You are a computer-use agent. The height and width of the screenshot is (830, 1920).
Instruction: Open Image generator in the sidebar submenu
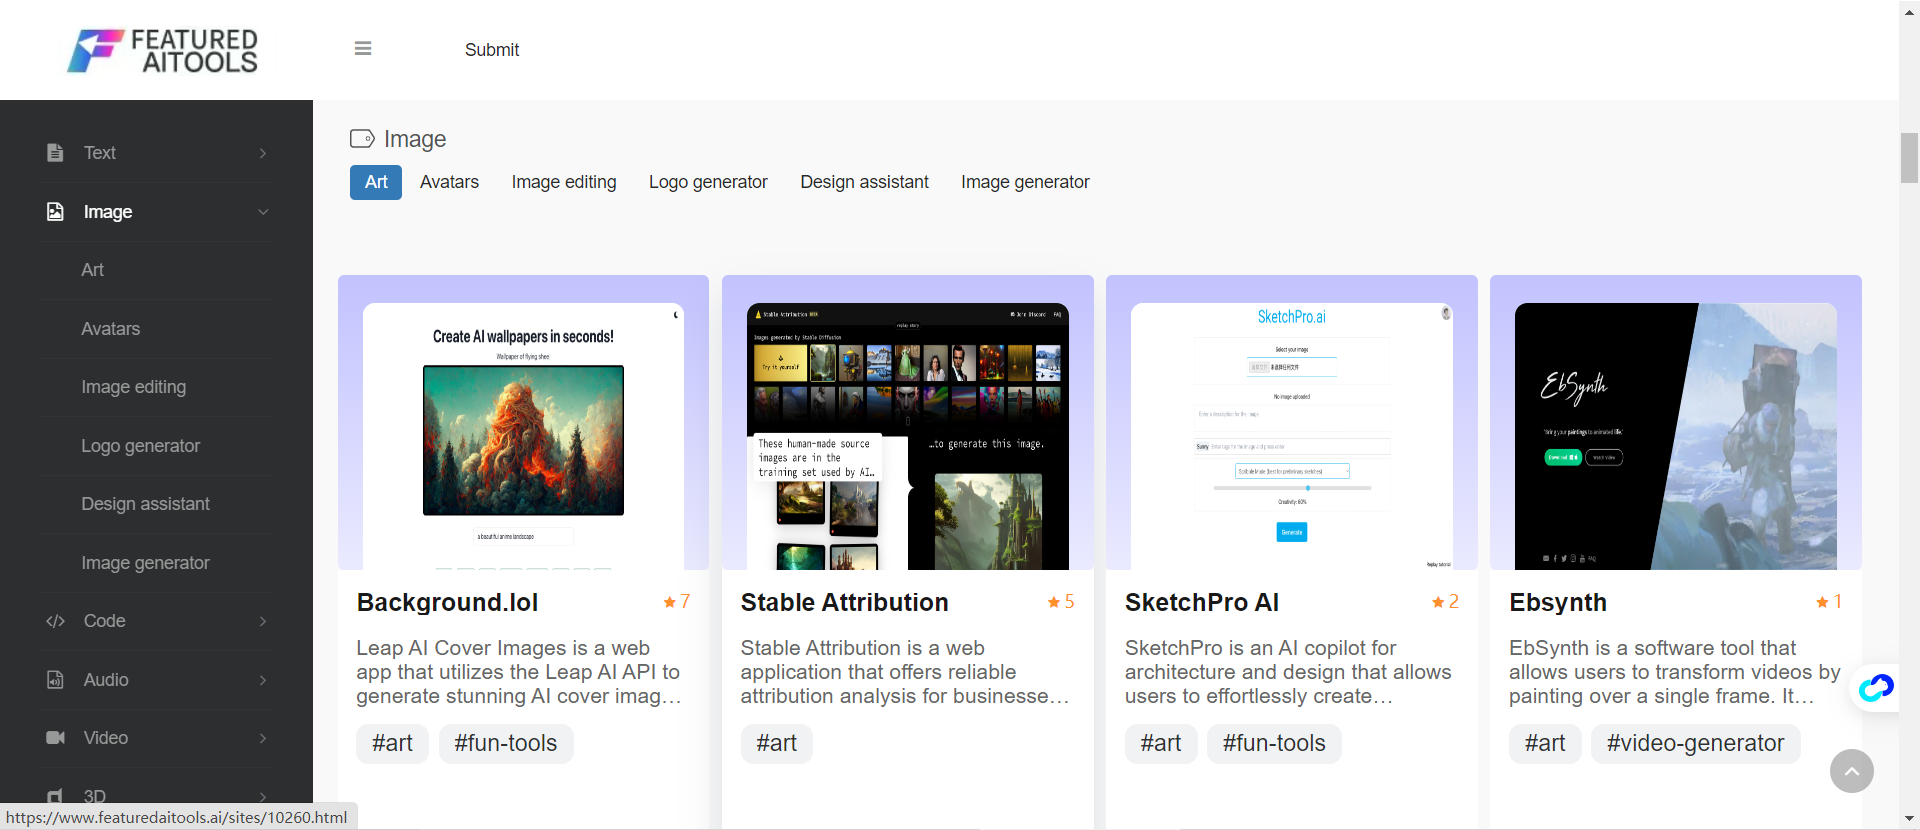point(146,563)
